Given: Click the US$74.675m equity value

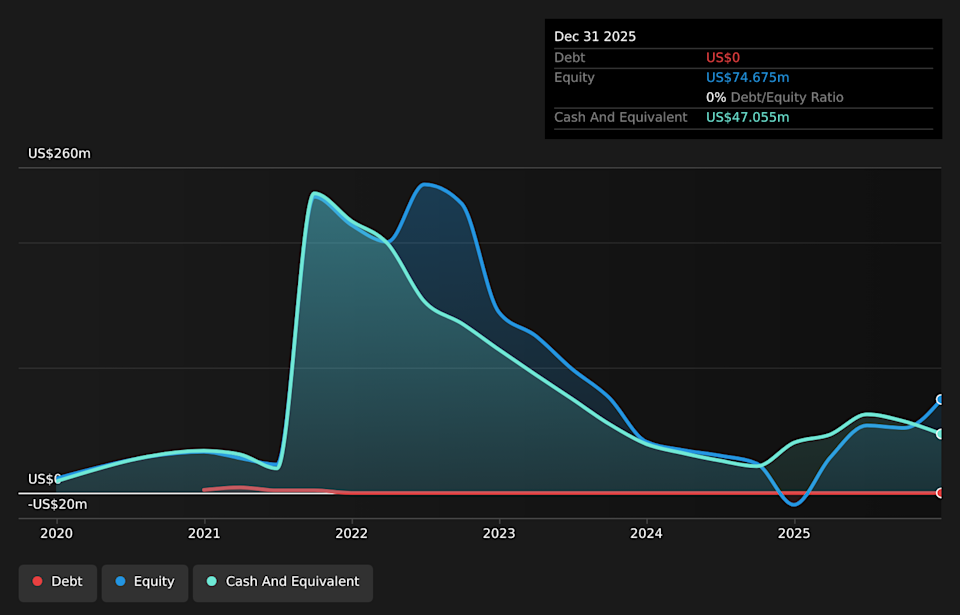Looking at the screenshot, I should click(747, 78).
